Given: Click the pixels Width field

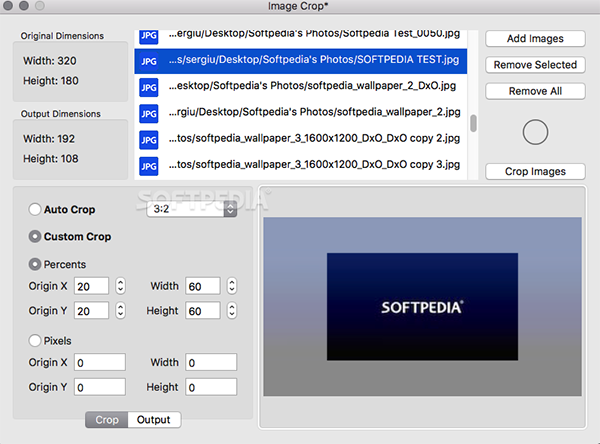Looking at the screenshot, I should click(211, 362).
